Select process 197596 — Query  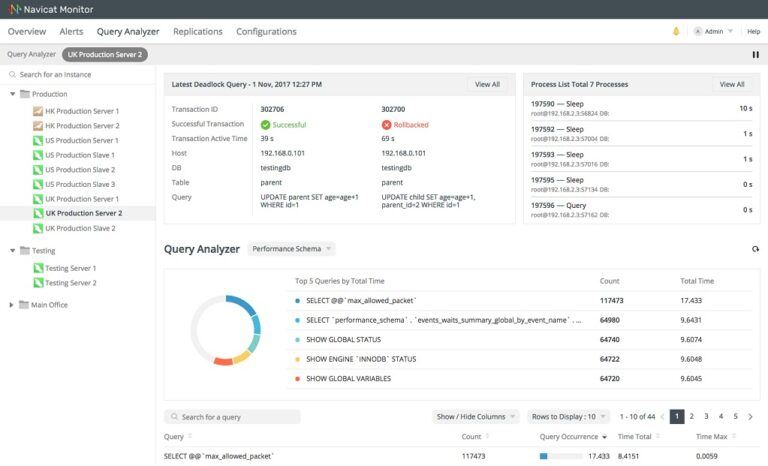pyautogui.click(x=642, y=210)
